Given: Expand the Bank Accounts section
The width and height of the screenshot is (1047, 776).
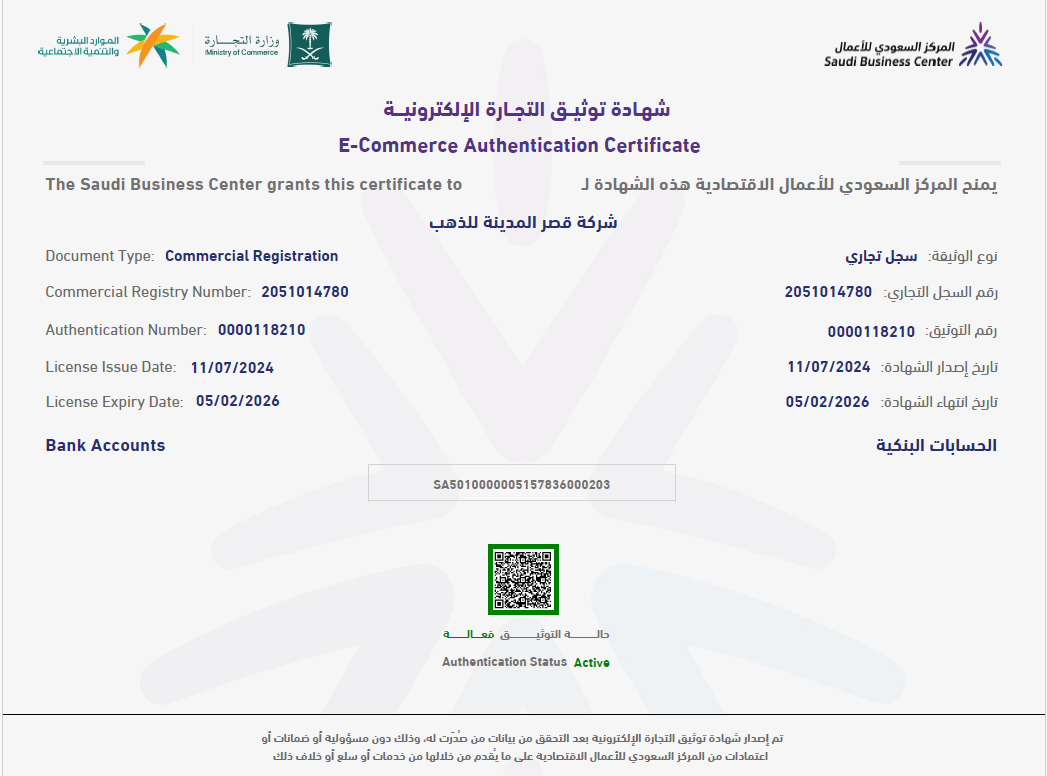Looking at the screenshot, I should (105, 445).
